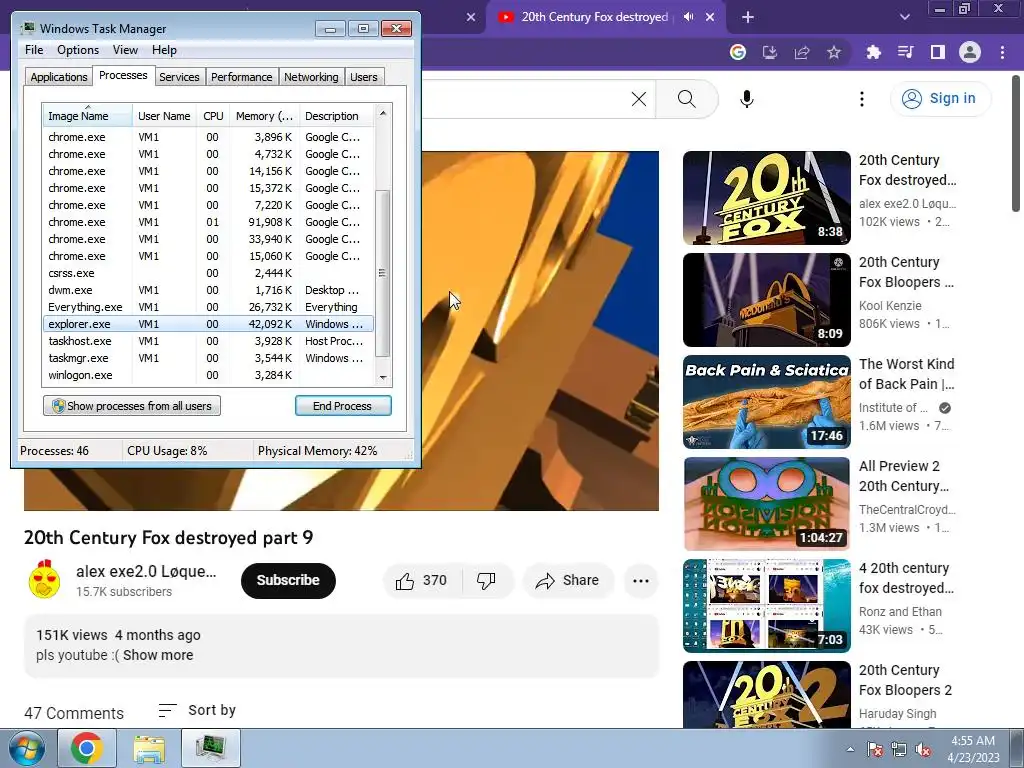Bookmark this page with the star icon
1024x768 pixels.
pyautogui.click(x=834, y=52)
